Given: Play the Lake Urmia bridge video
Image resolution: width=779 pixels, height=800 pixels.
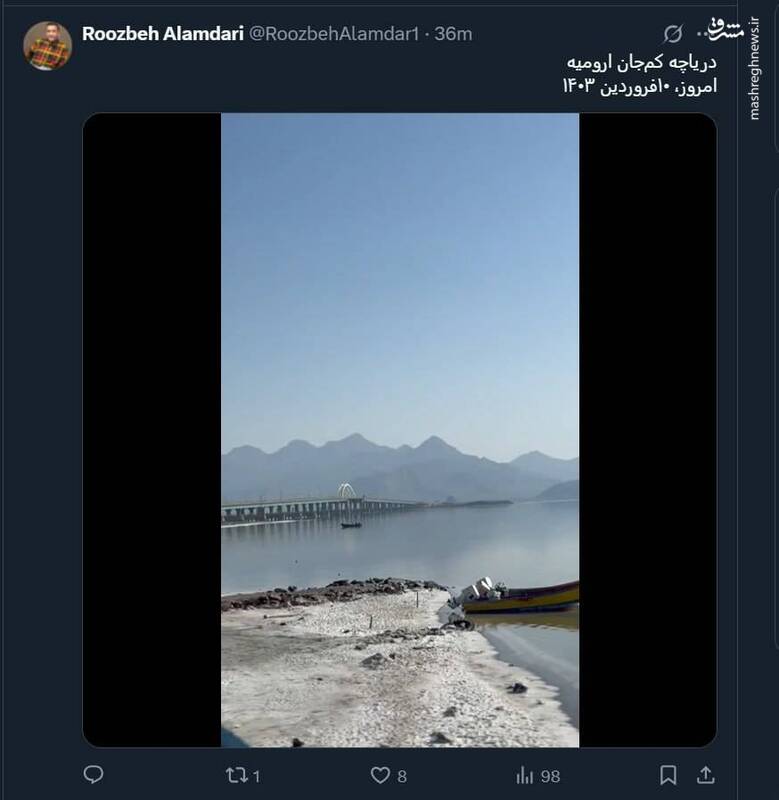Looking at the screenshot, I should [x=400, y=430].
